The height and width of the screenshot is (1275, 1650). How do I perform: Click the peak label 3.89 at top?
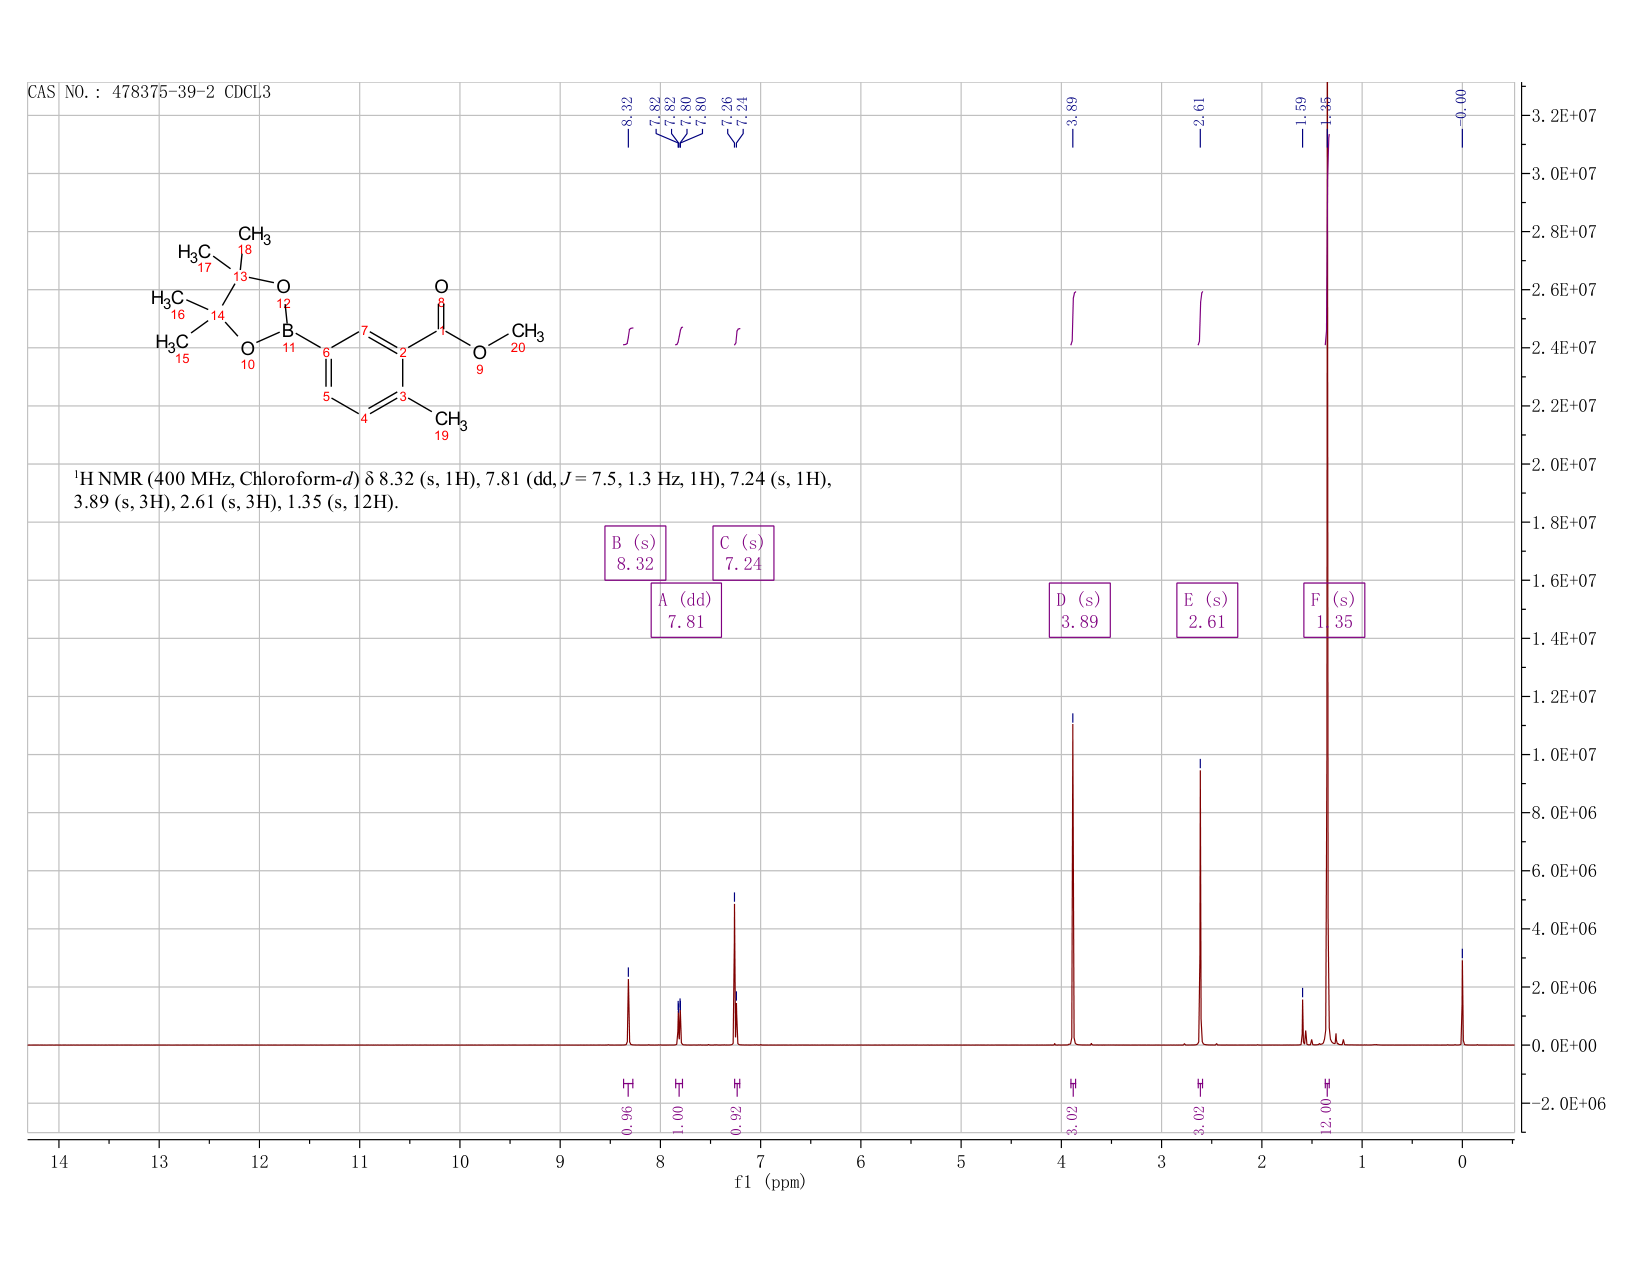1072,111
